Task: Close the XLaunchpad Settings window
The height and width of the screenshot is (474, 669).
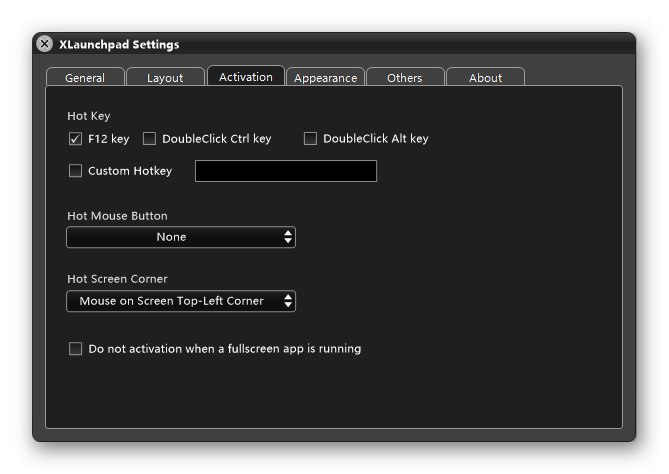Action: (x=44, y=44)
